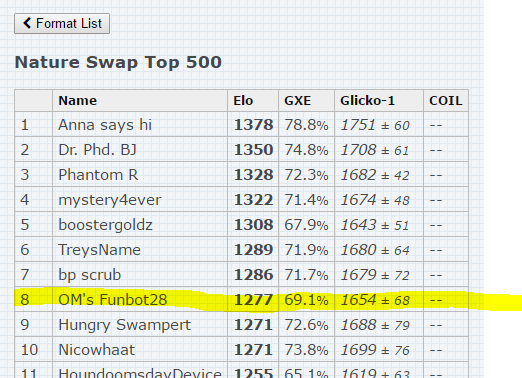Image resolution: width=522 pixels, height=378 pixels.
Task: Click GXE value 72.6%
Action: (306, 325)
